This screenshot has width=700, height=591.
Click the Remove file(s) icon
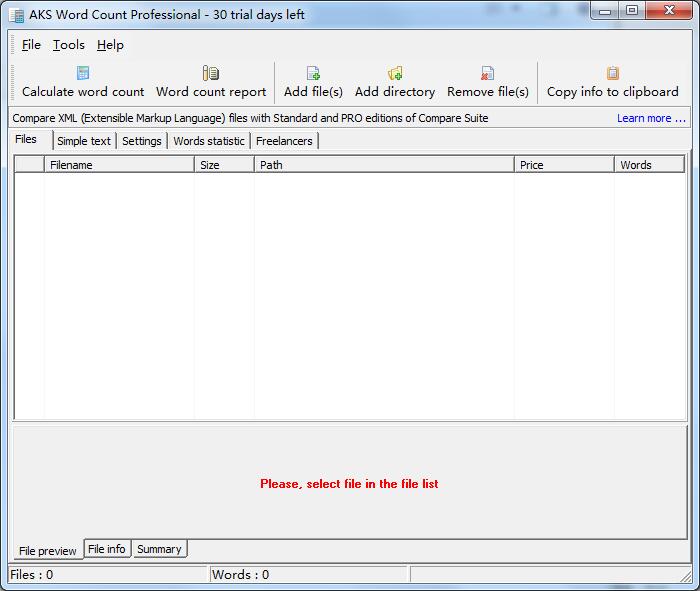pos(487,73)
